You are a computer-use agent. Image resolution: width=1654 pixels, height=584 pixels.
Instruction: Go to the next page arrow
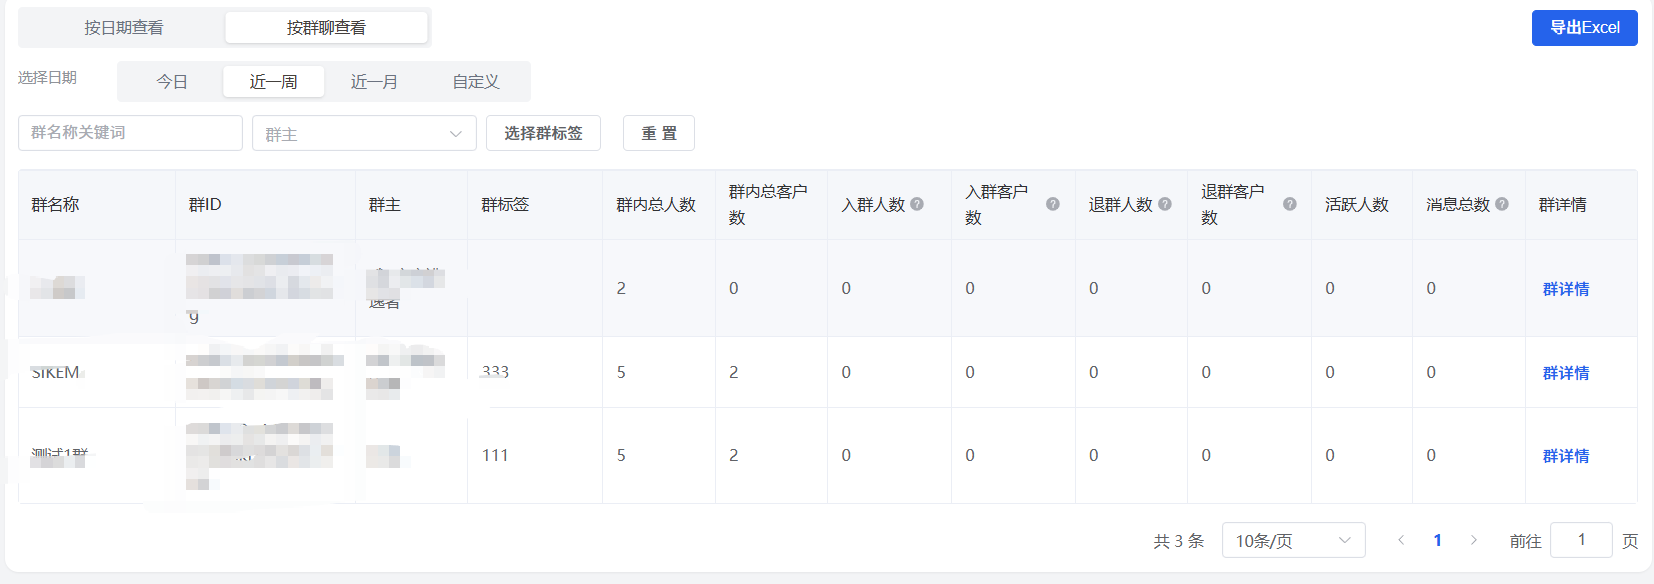[1474, 540]
